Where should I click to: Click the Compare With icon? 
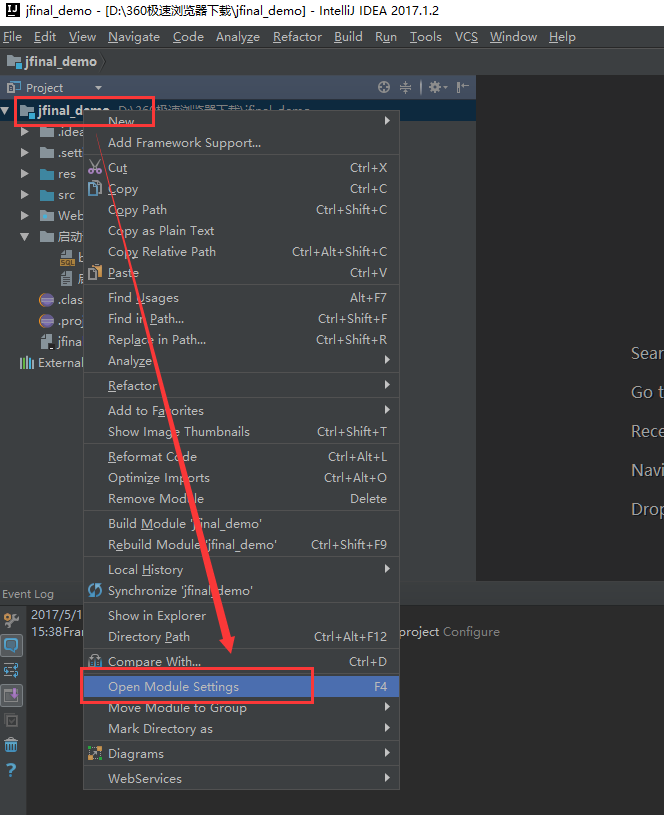(95, 661)
